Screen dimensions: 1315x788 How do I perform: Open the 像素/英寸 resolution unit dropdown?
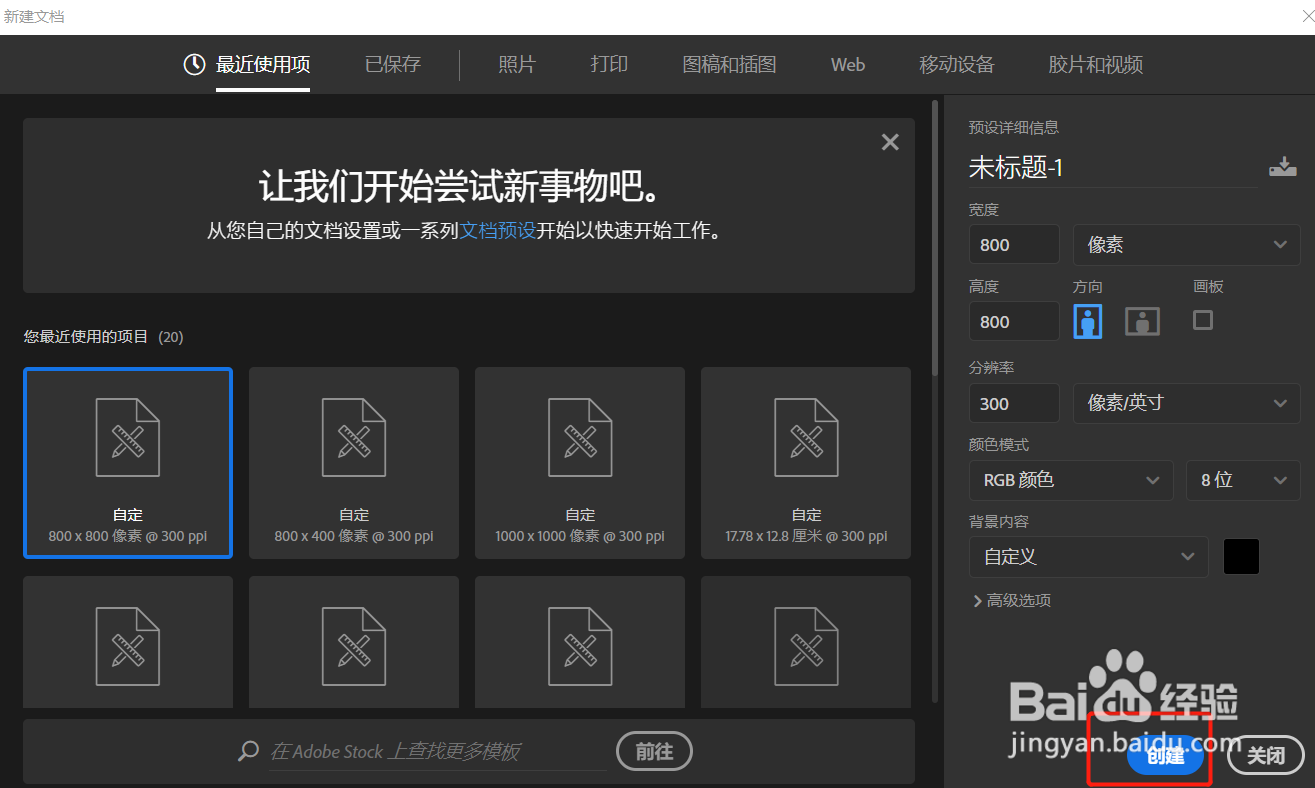pos(1186,403)
